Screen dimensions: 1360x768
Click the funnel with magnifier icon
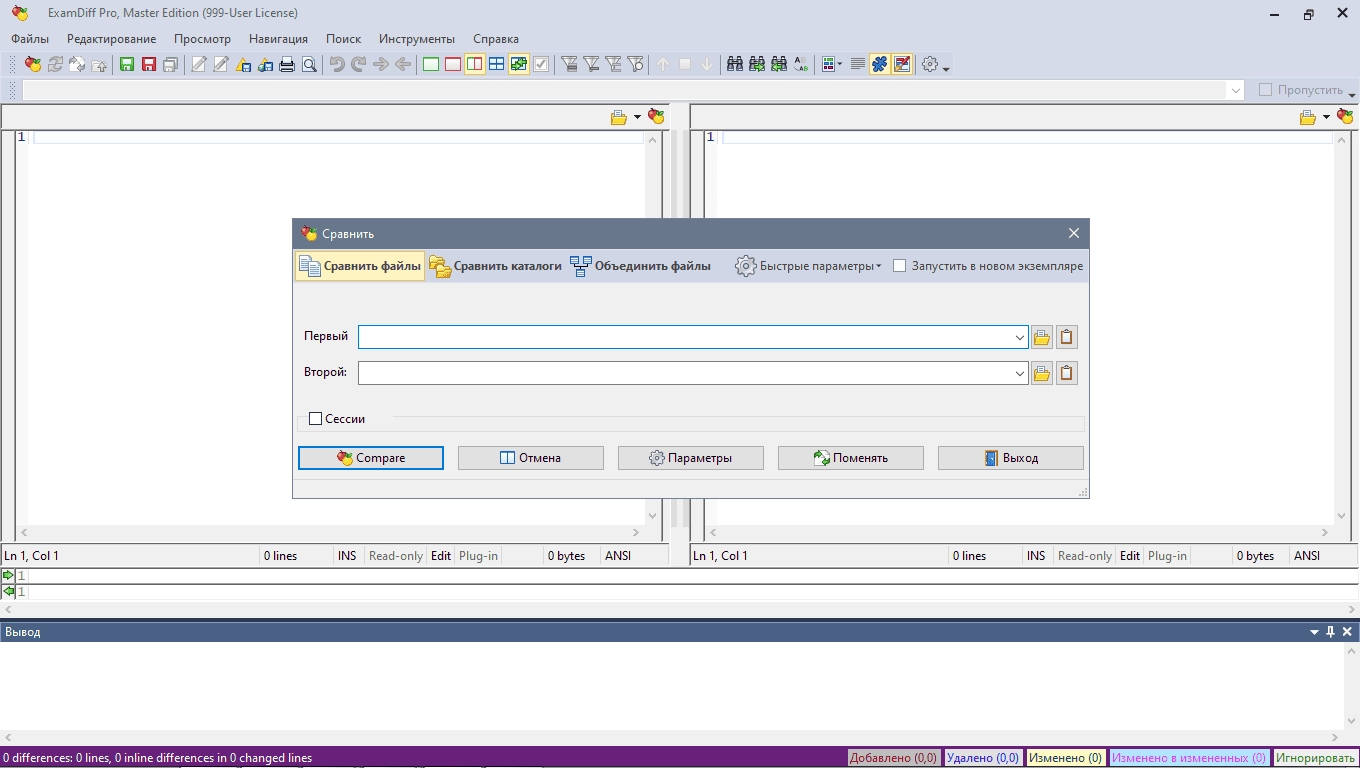pyautogui.click(x=636, y=64)
